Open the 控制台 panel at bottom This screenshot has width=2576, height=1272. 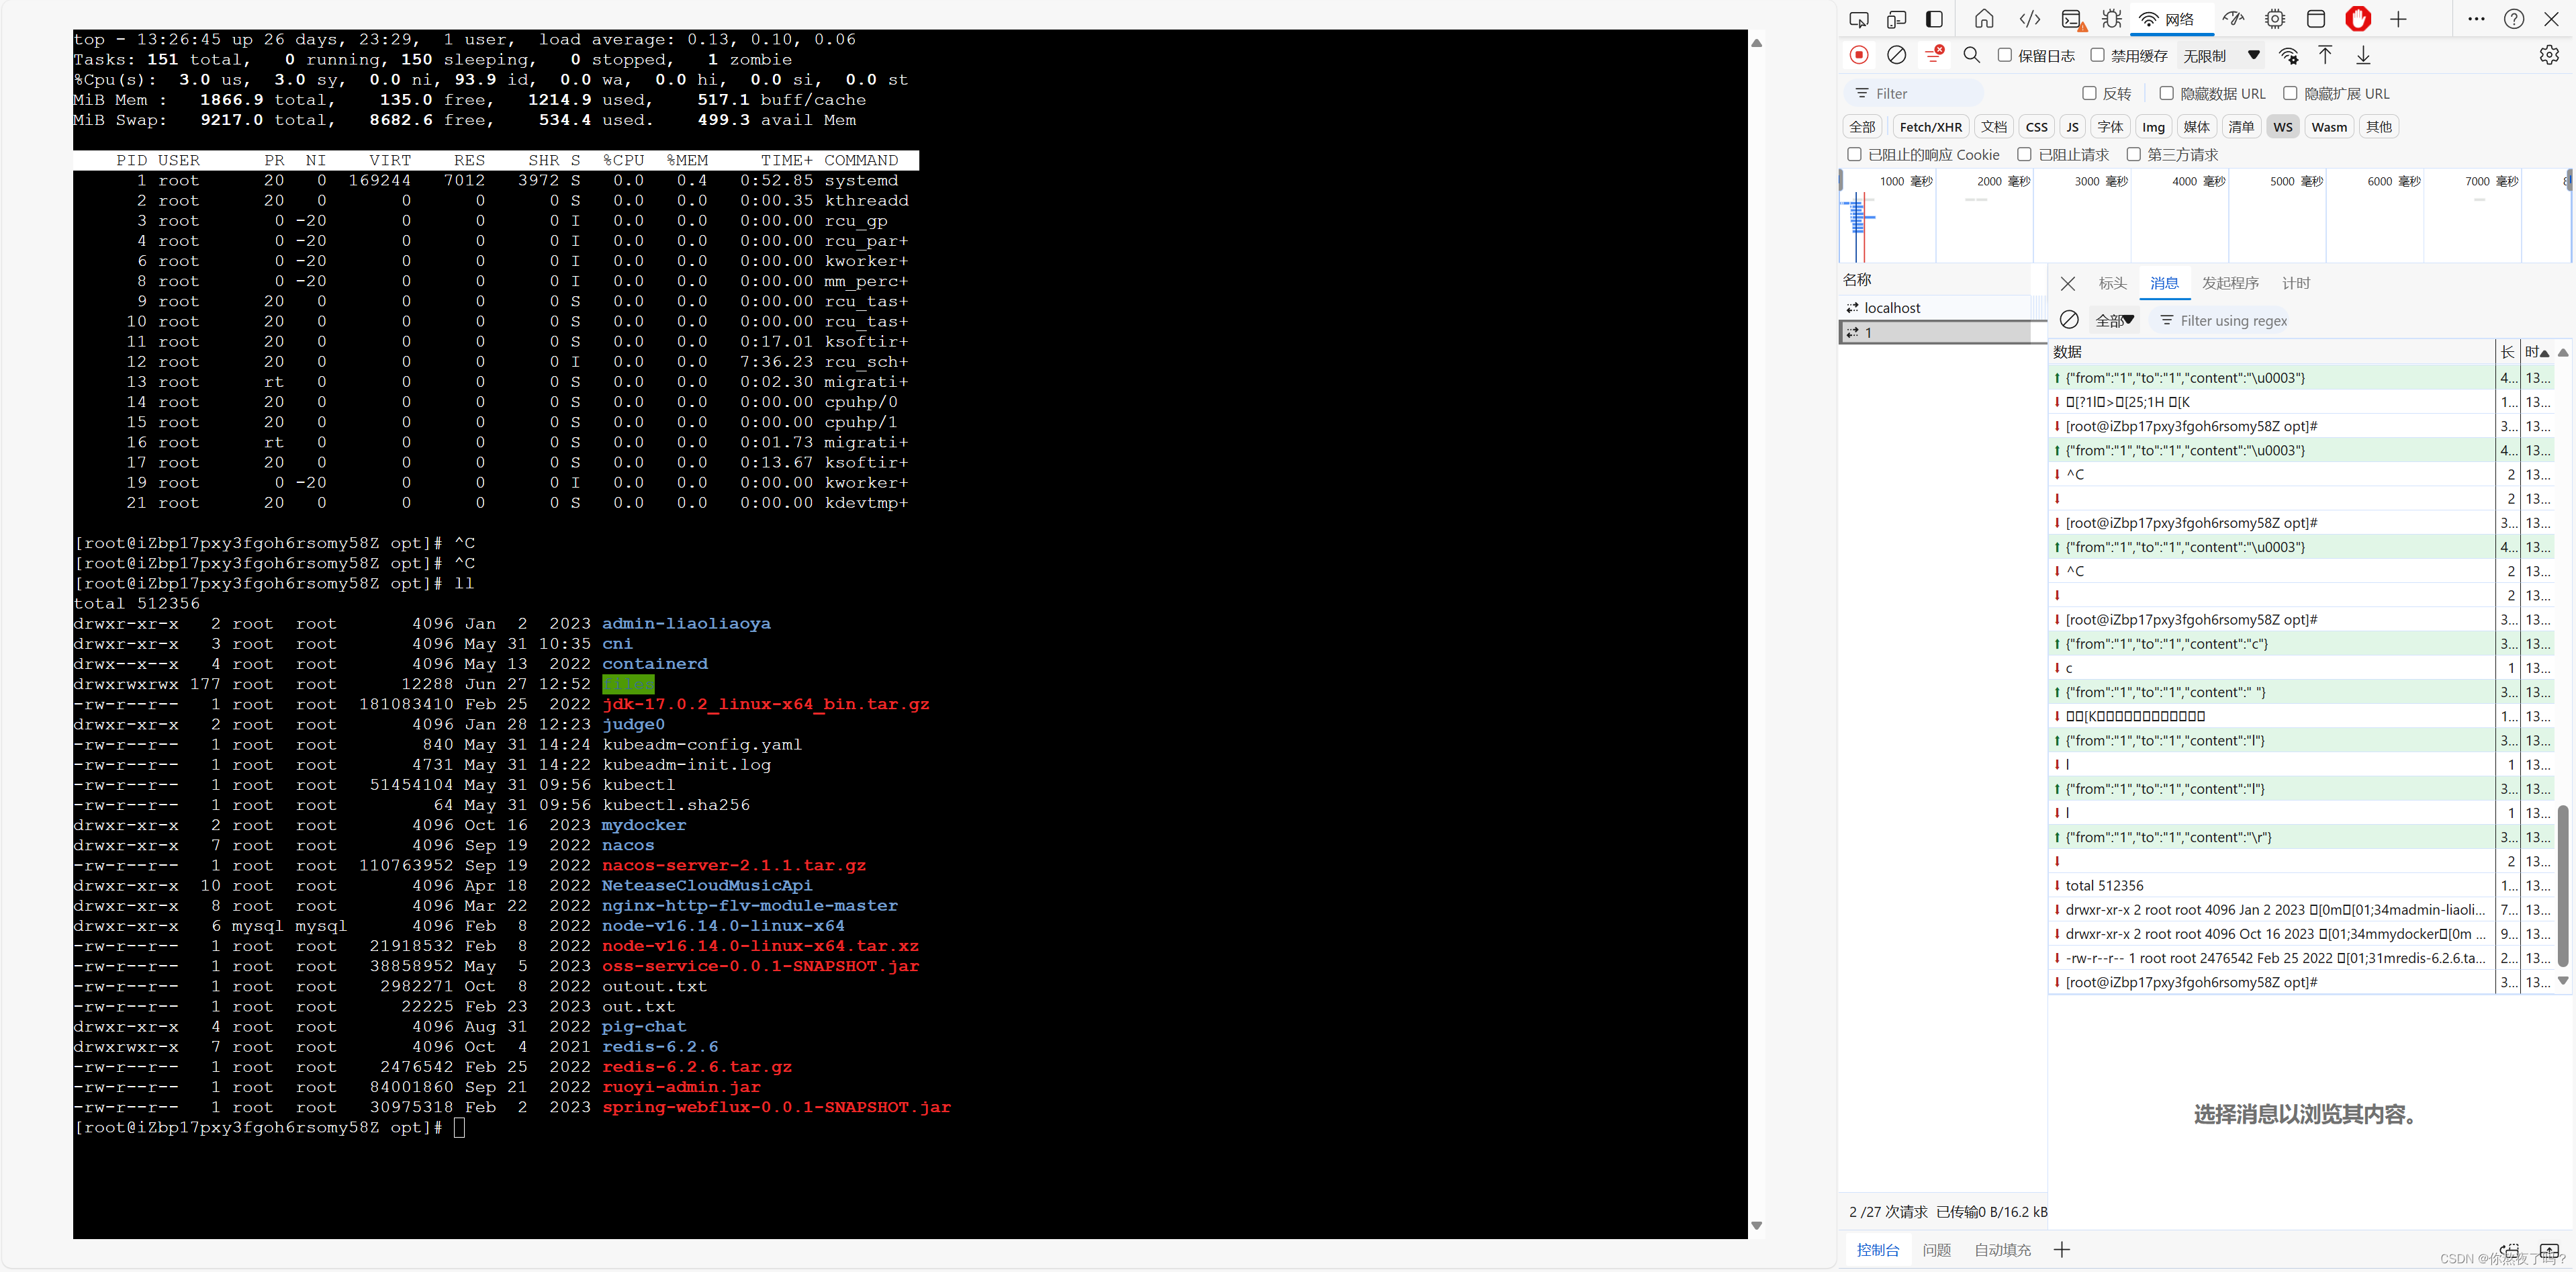(1877, 1250)
